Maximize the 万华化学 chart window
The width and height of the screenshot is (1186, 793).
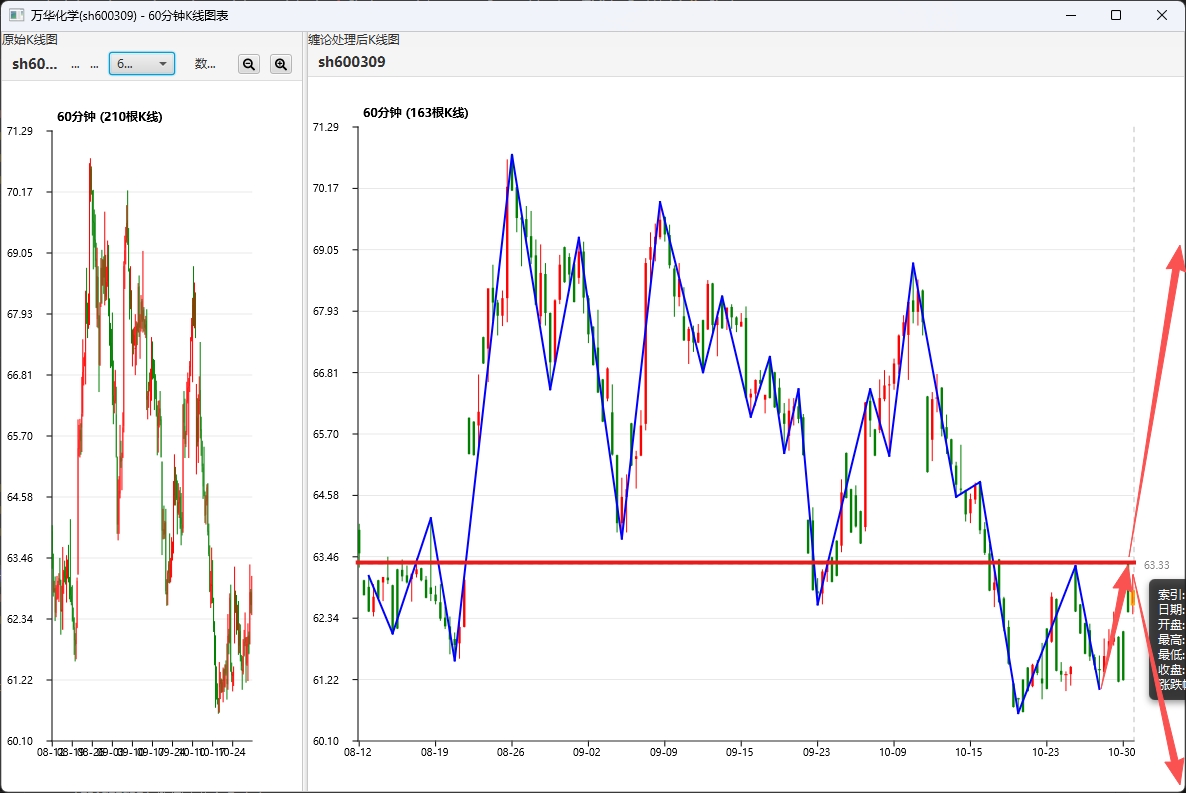pyautogui.click(x=1116, y=15)
